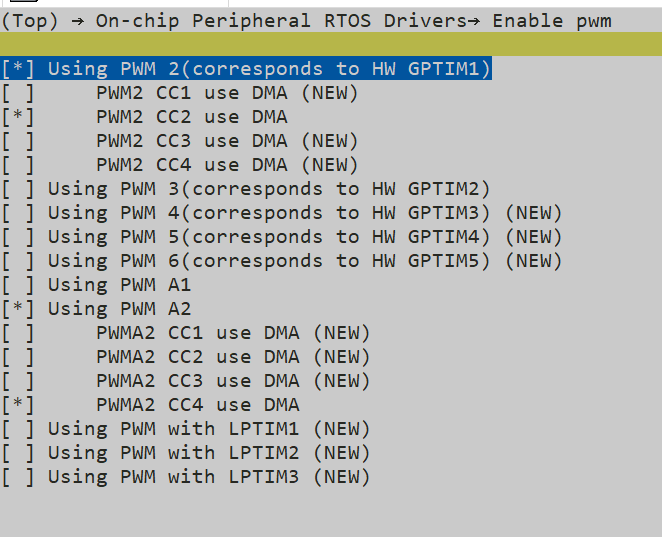The width and height of the screenshot is (662, 537).
Task: Toggle PWMA2 CC2 use DMA checkbox
Action: (19, 357)
